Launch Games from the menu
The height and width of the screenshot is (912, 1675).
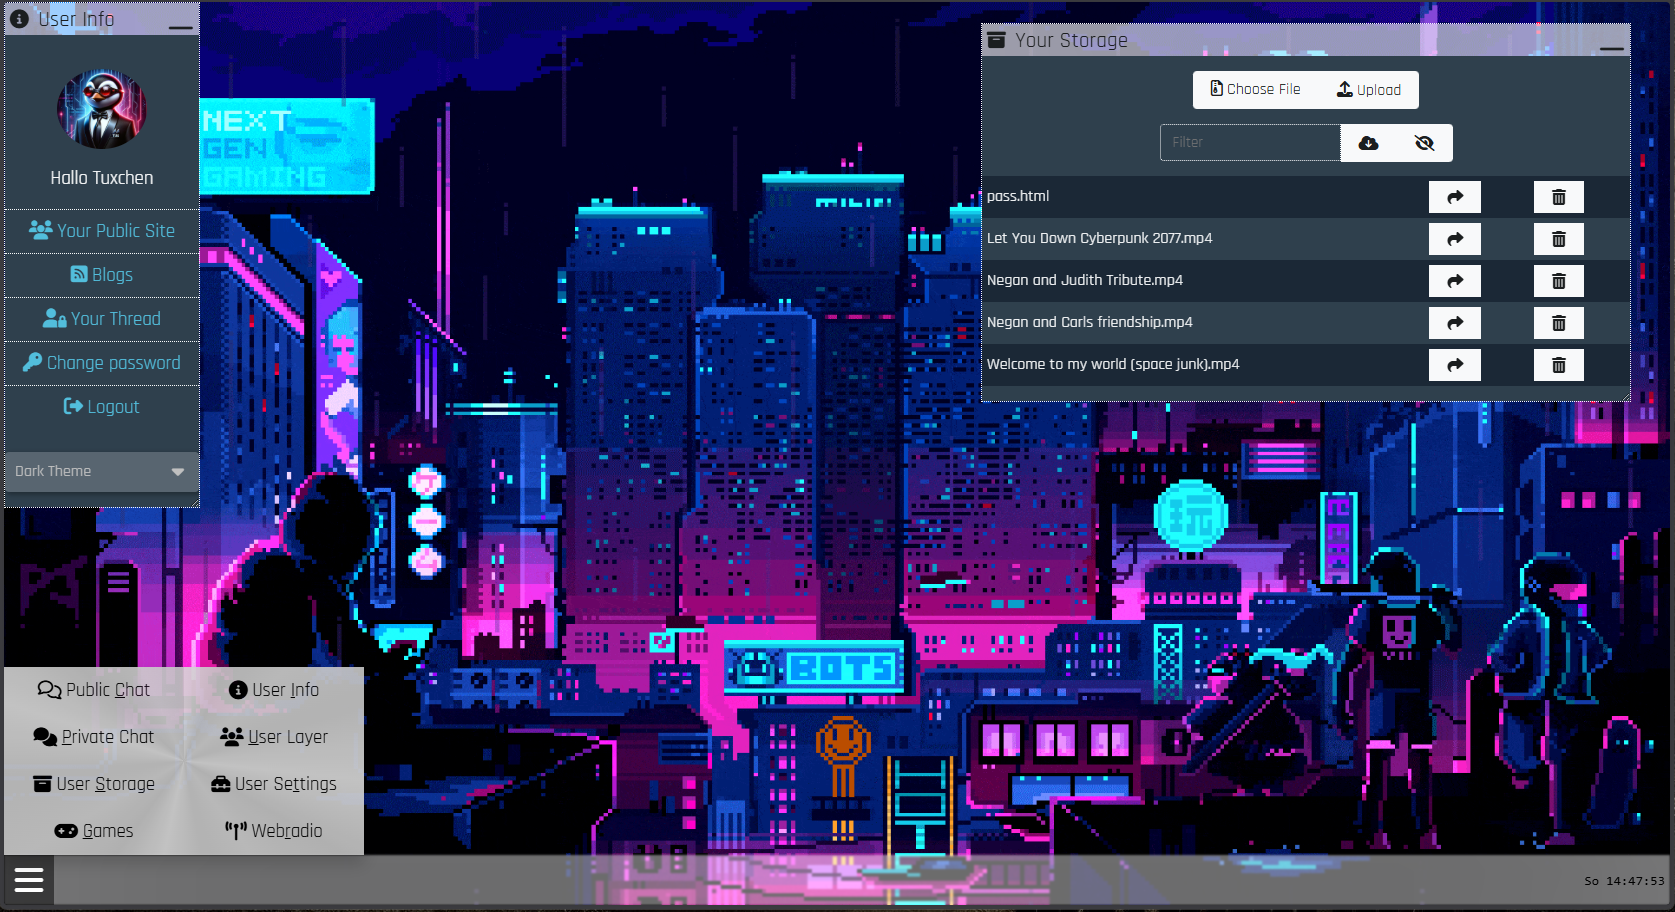[x=94, y=831]
